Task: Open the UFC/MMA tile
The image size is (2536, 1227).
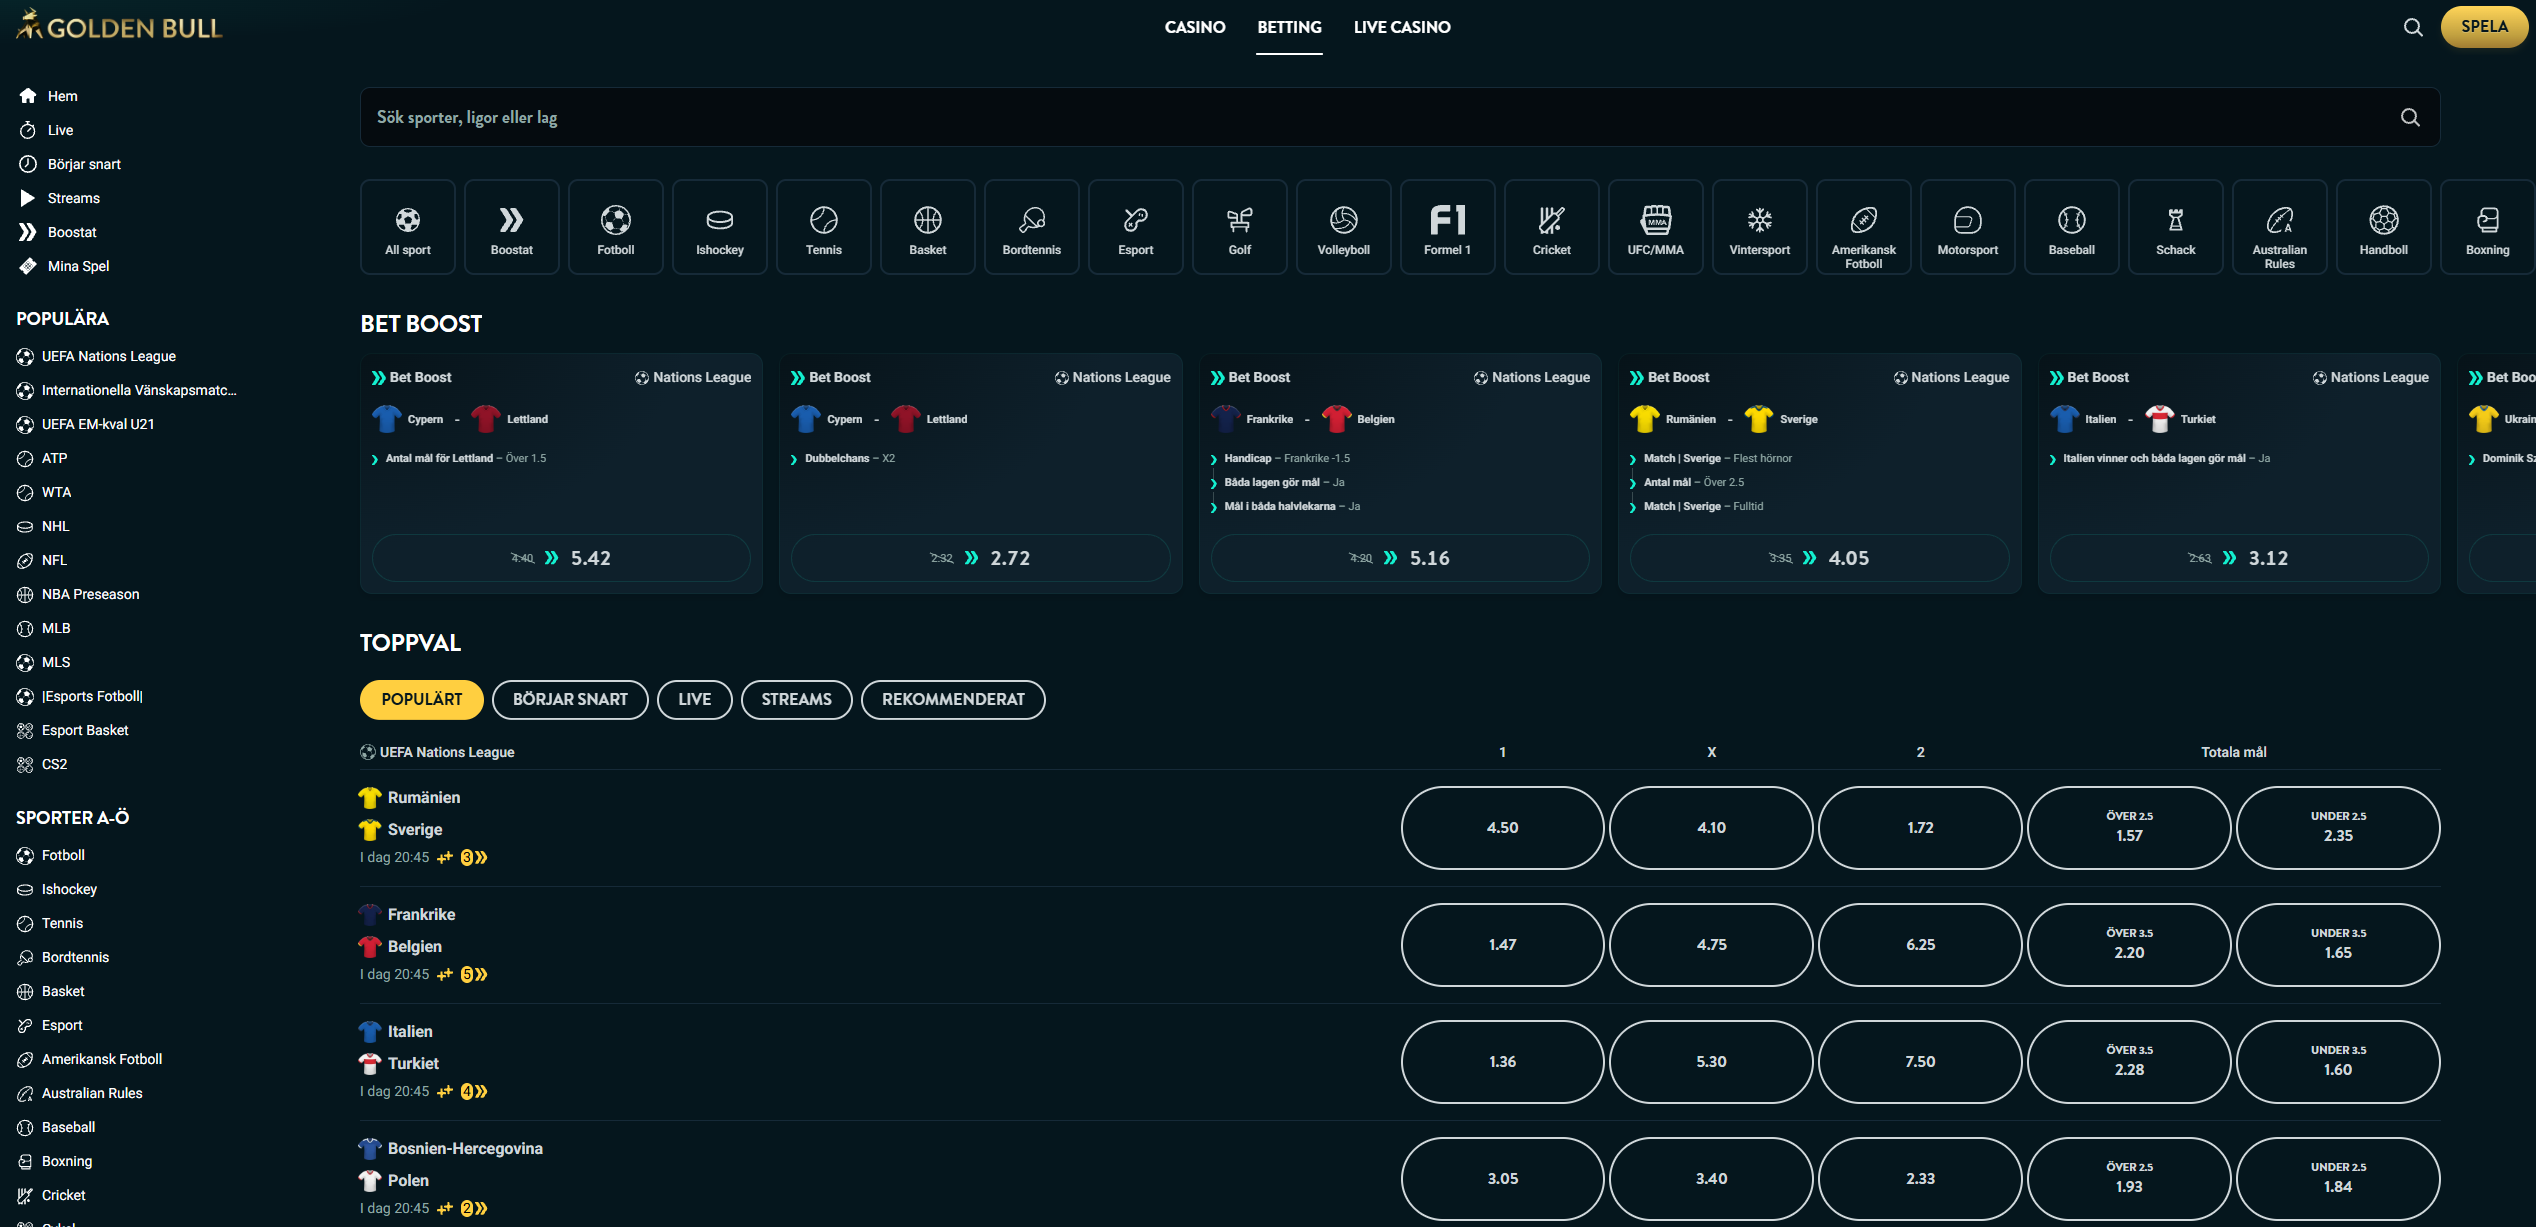Action: [1656, 227]
